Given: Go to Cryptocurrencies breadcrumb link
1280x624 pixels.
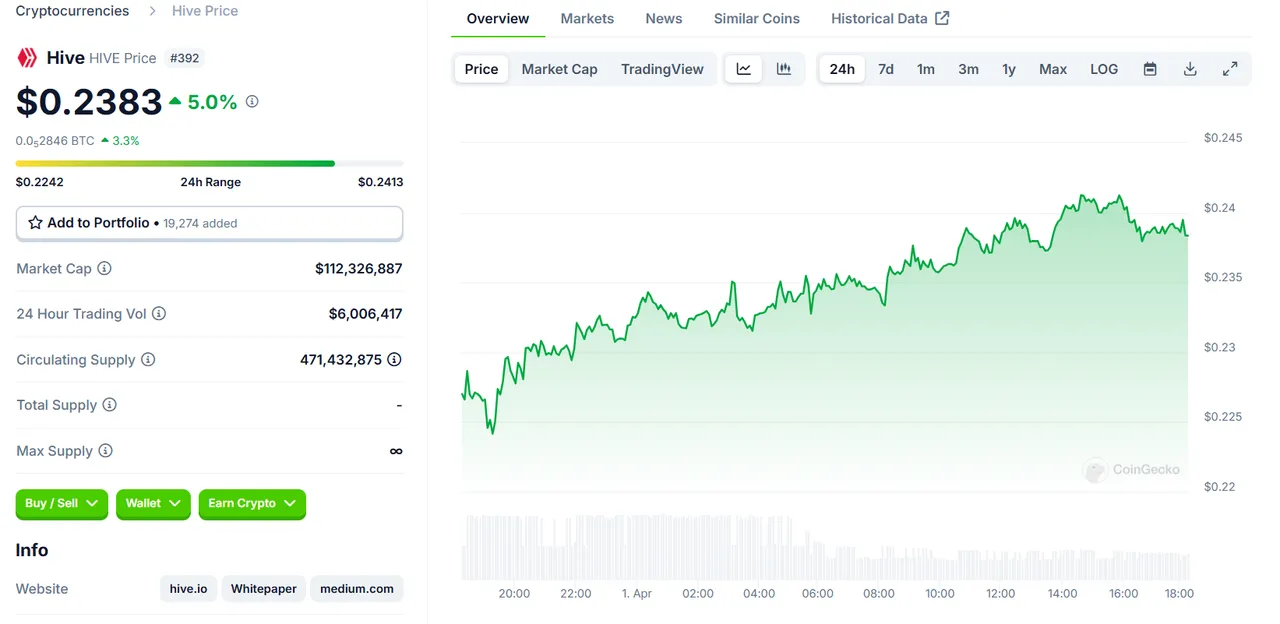Looking at the screenshot, I should click(x=72, y=11).
